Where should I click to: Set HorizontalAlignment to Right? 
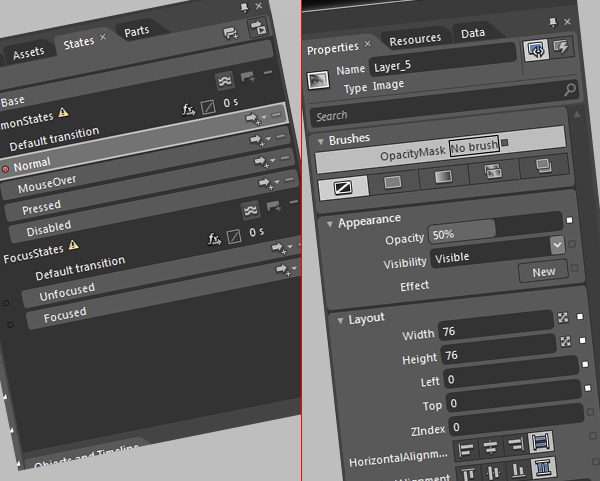(x=515, y=444)
